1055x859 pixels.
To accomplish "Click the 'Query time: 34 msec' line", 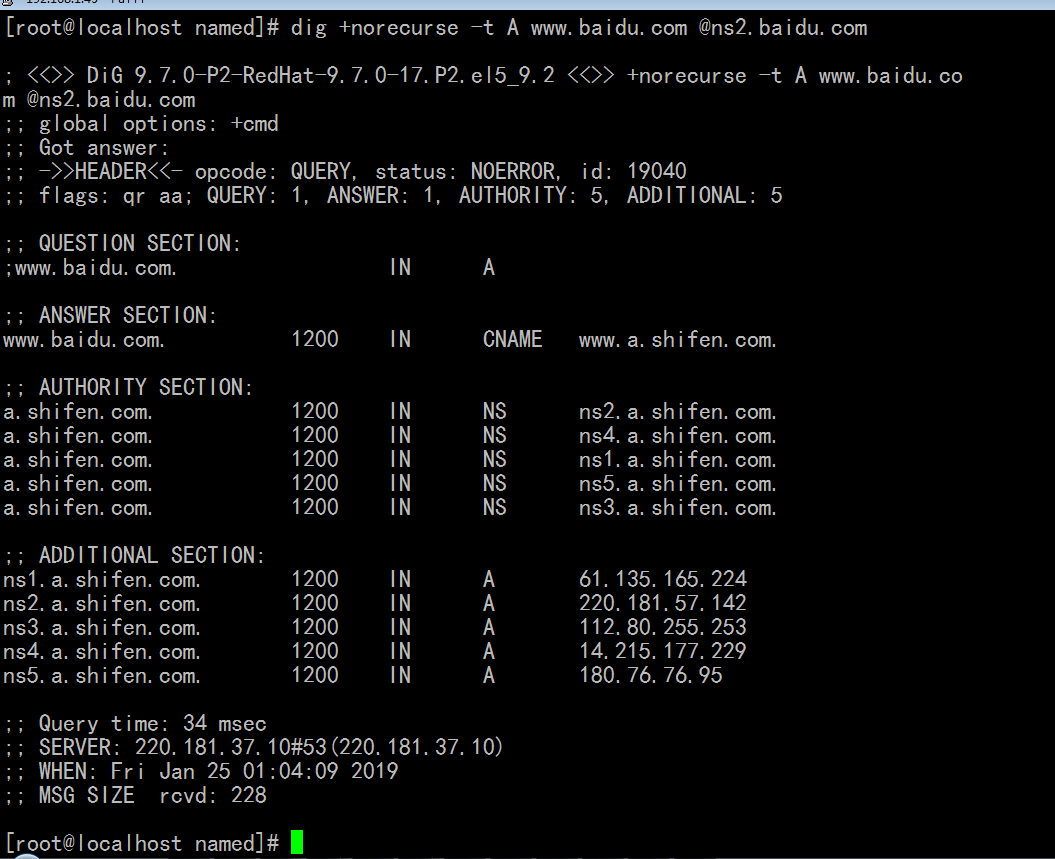I will [x=135, y=724].
